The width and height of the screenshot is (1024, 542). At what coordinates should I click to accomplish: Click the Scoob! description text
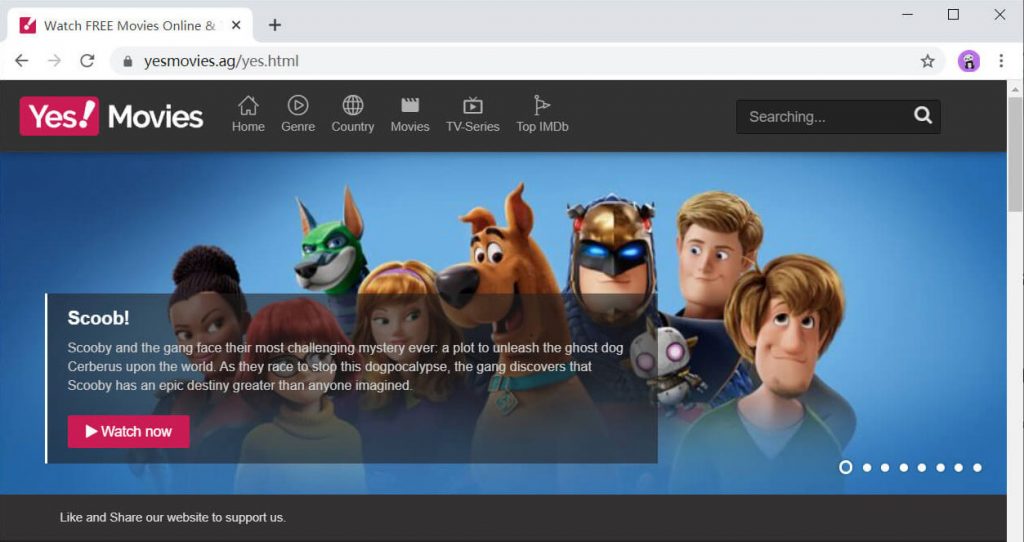coord(345,366)
